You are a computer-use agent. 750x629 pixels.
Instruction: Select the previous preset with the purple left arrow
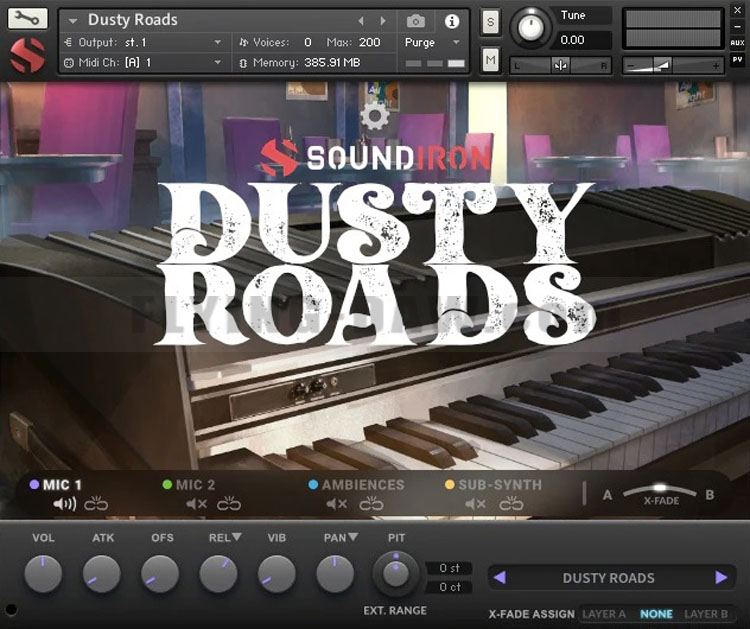pos(499,577)
